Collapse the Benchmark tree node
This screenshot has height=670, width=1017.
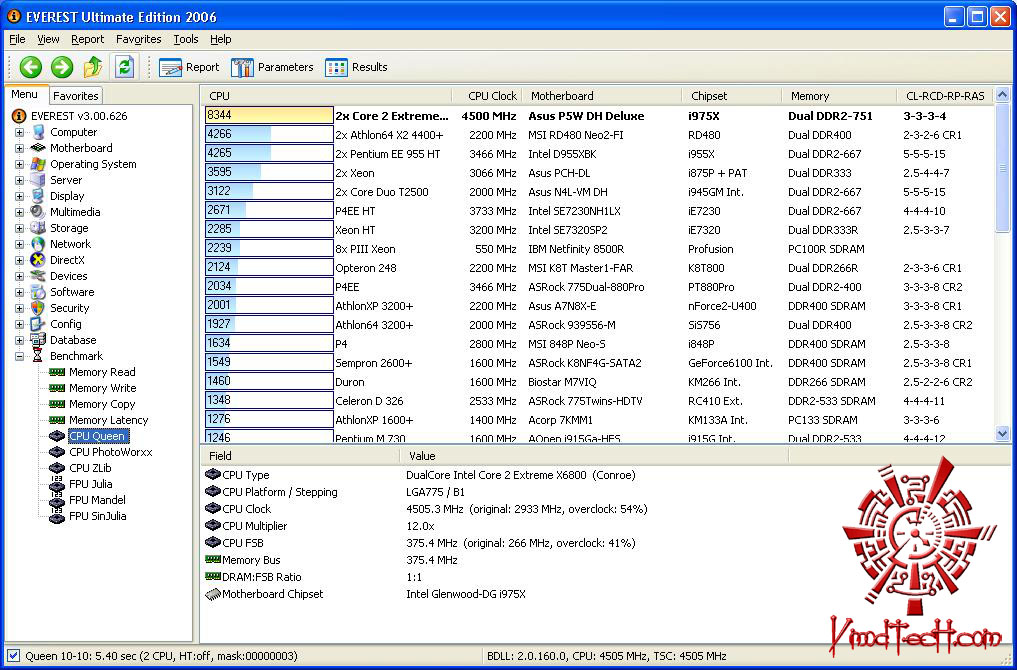click(x=19, y=356)
